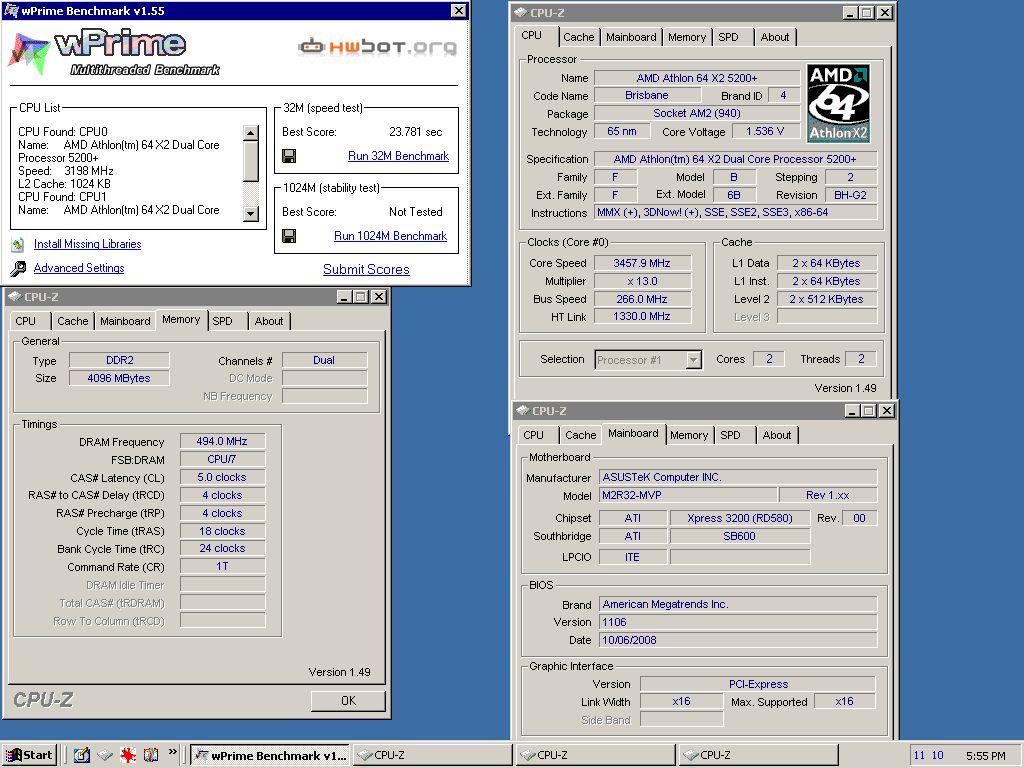The height and width of the screenshot is (768, 1024).
Task: Click the Command Rate 1T value
Action: tap(222, 566)
